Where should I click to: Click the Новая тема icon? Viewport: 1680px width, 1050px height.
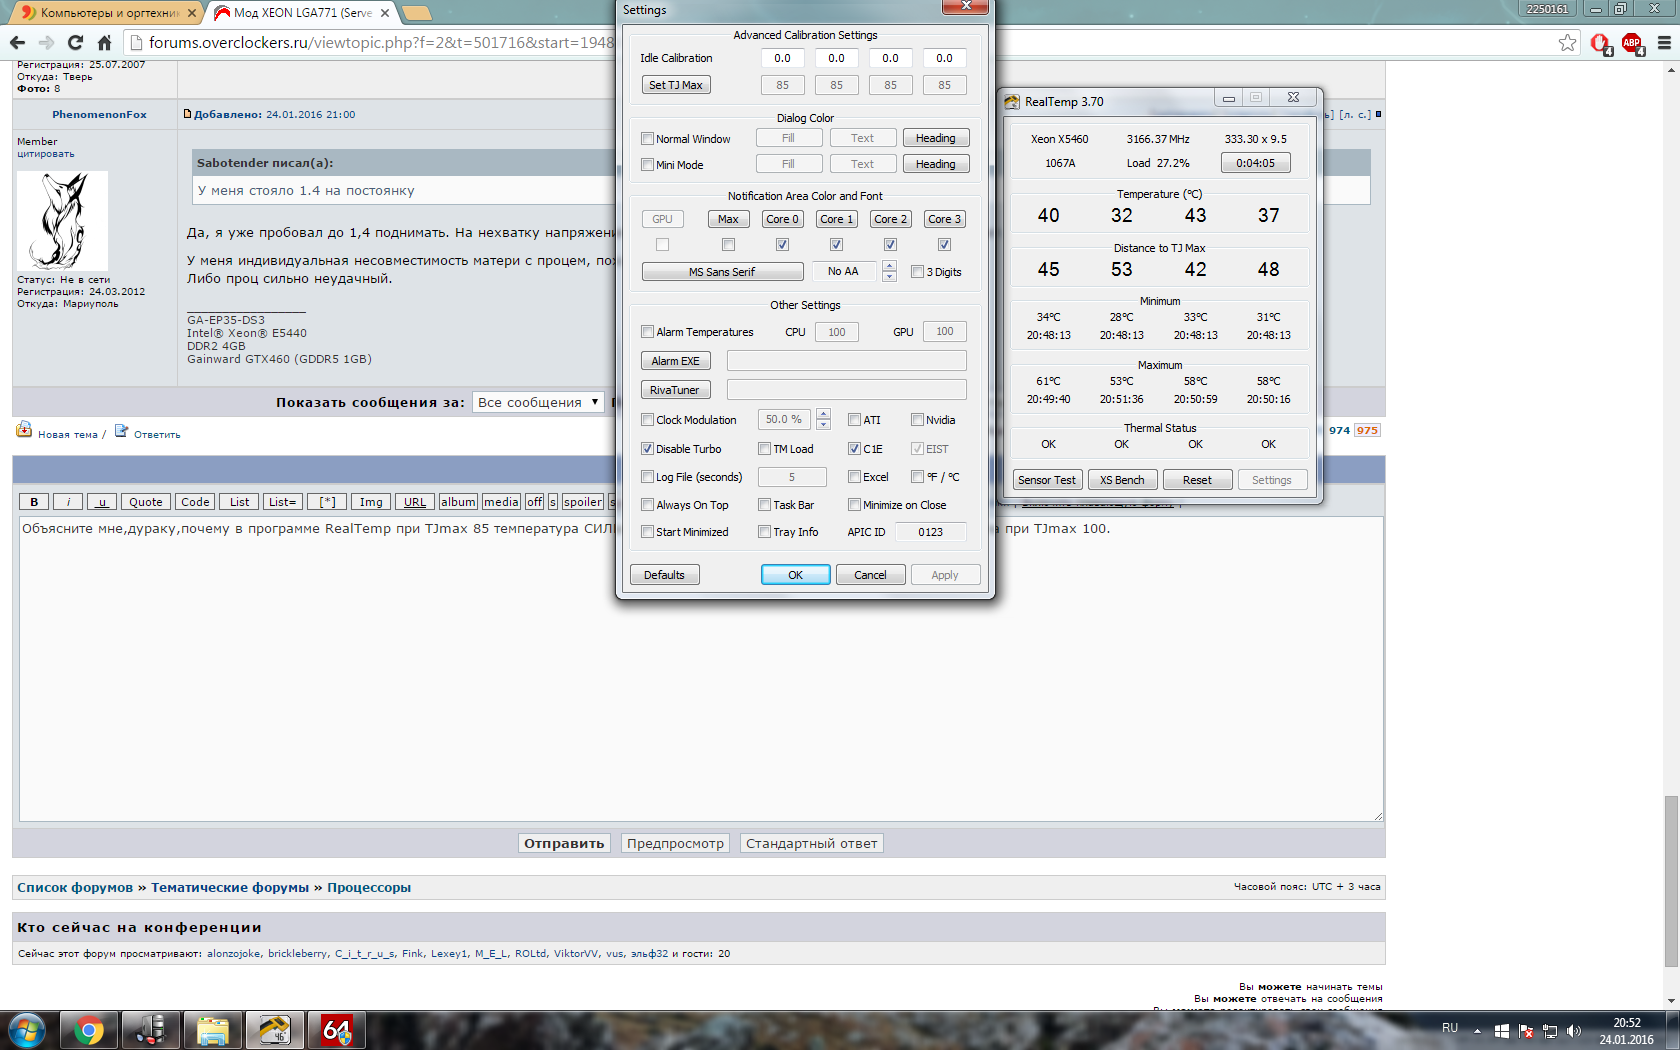[24, 430]
